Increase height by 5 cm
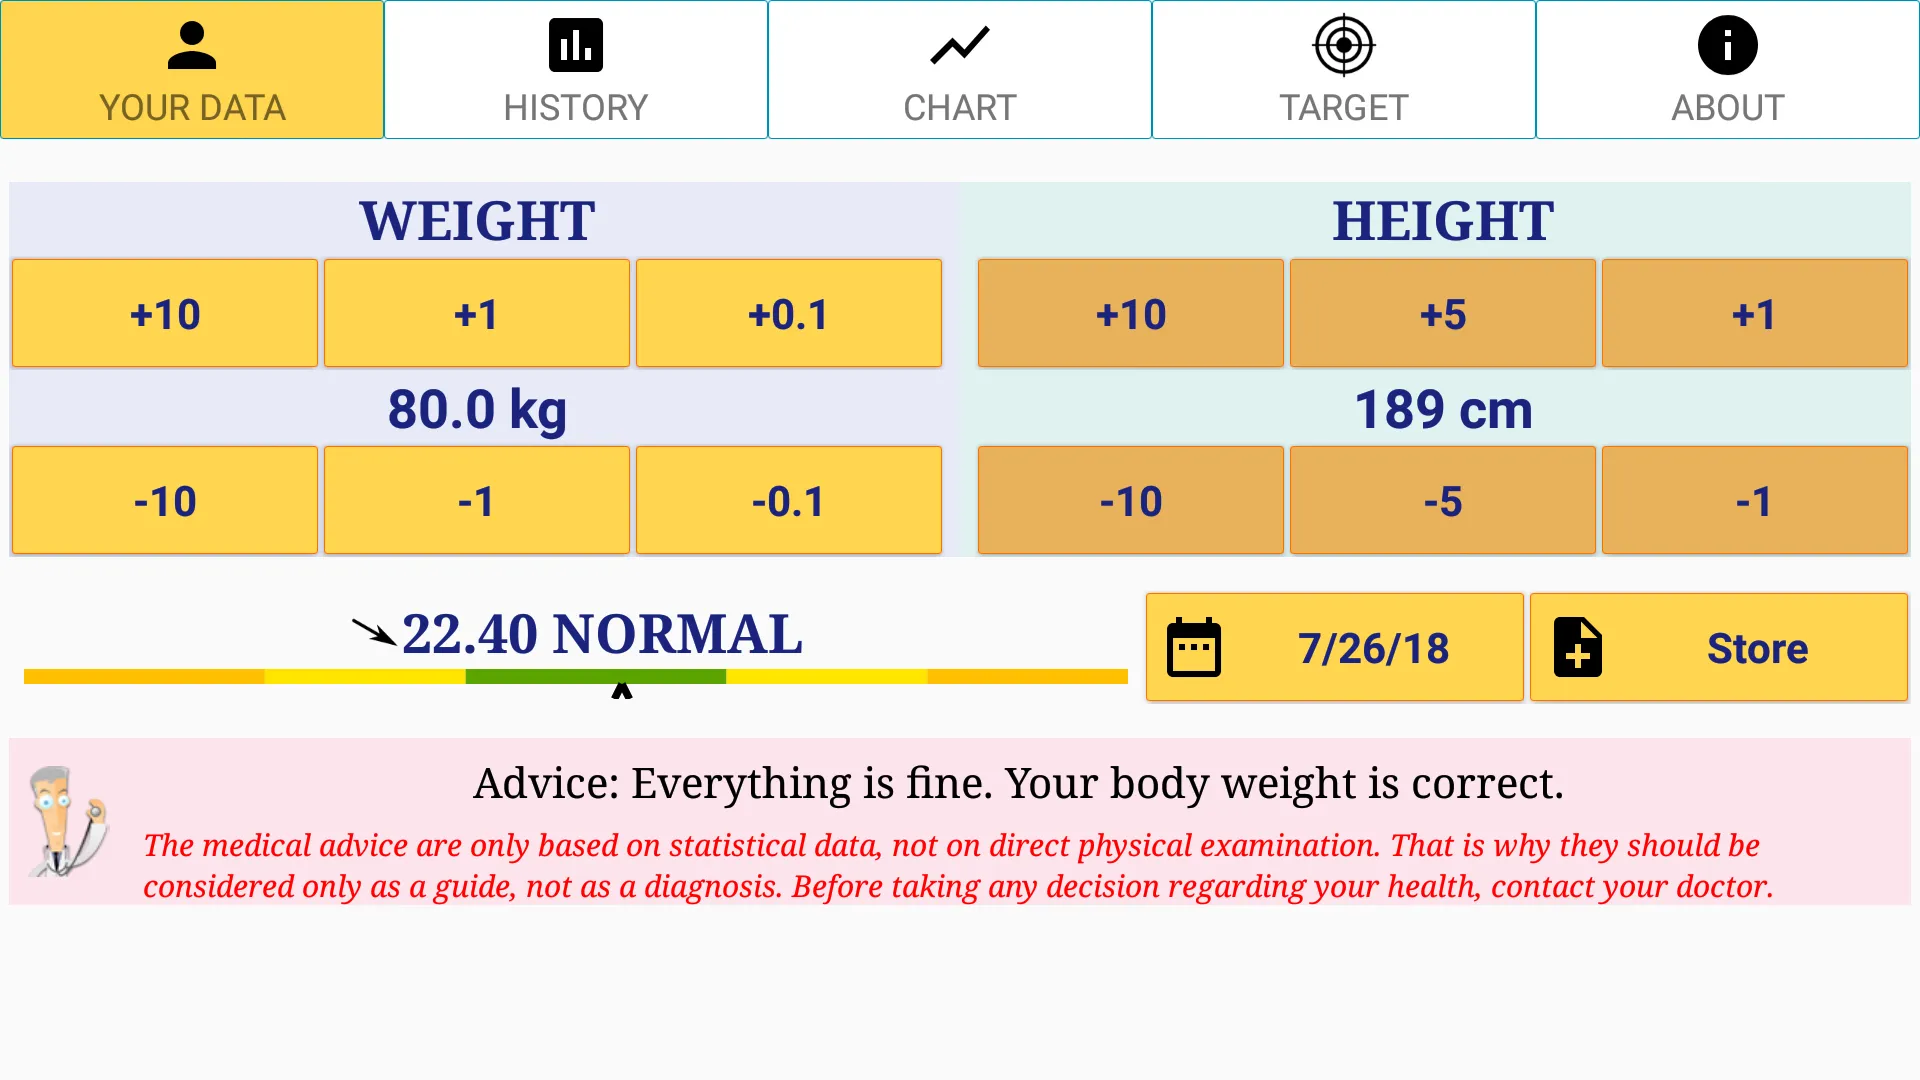Screen dimensions: 1920x1080 1443,314
